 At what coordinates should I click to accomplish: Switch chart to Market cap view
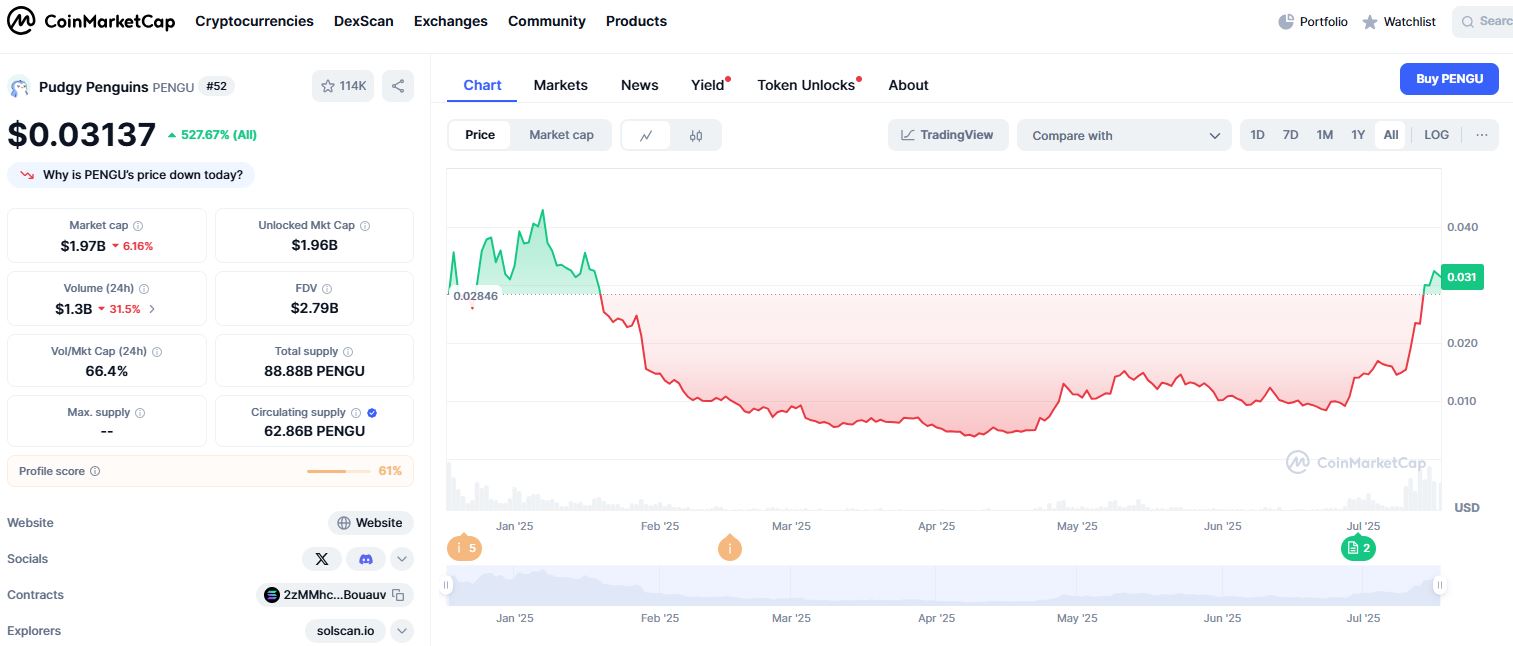coord(561,135)
